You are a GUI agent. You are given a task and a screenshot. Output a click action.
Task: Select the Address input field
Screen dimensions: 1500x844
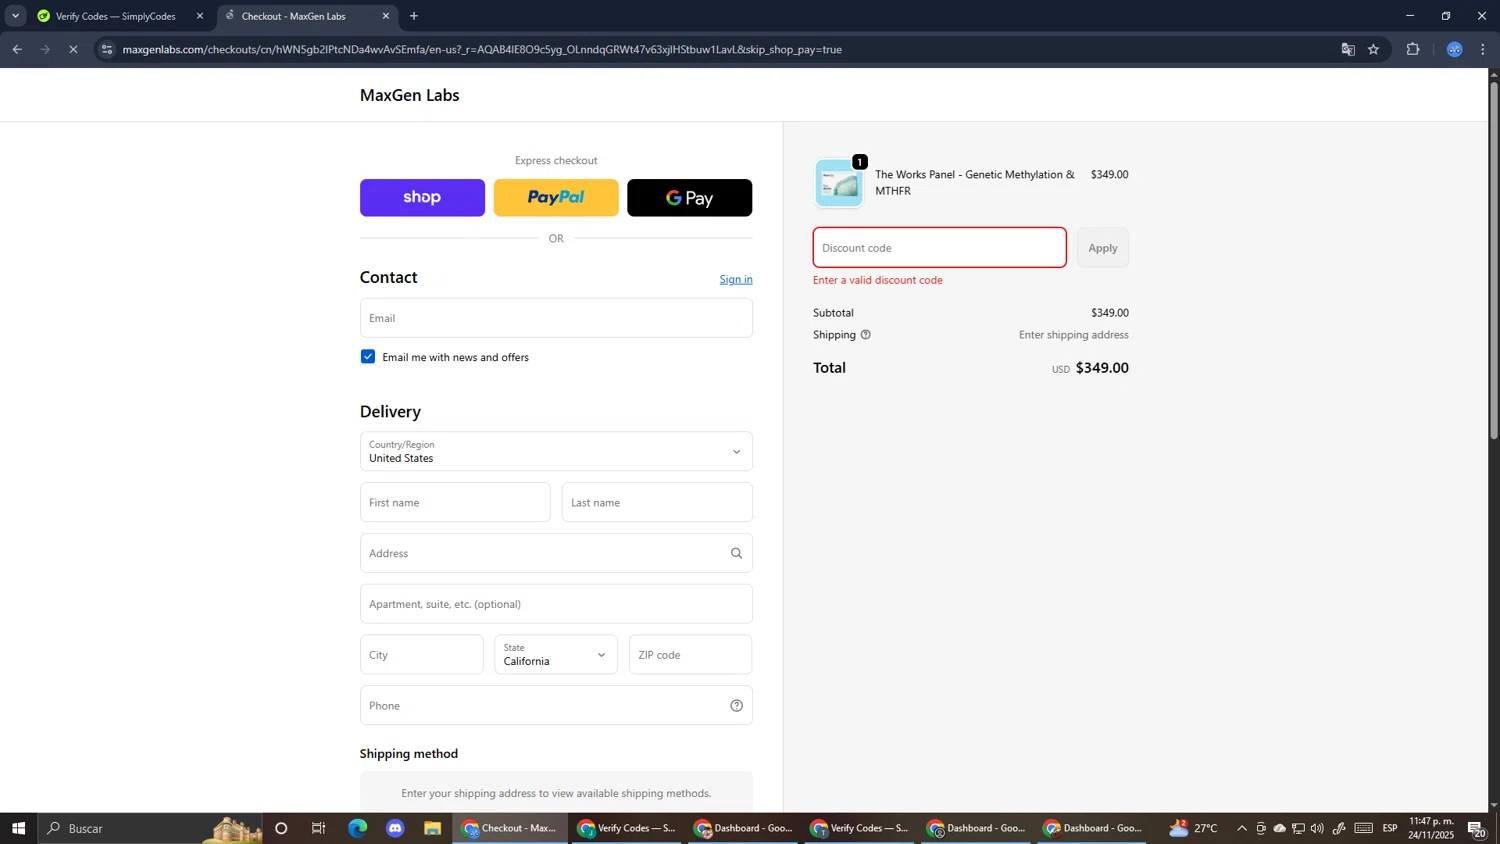[x=556, y=553]
